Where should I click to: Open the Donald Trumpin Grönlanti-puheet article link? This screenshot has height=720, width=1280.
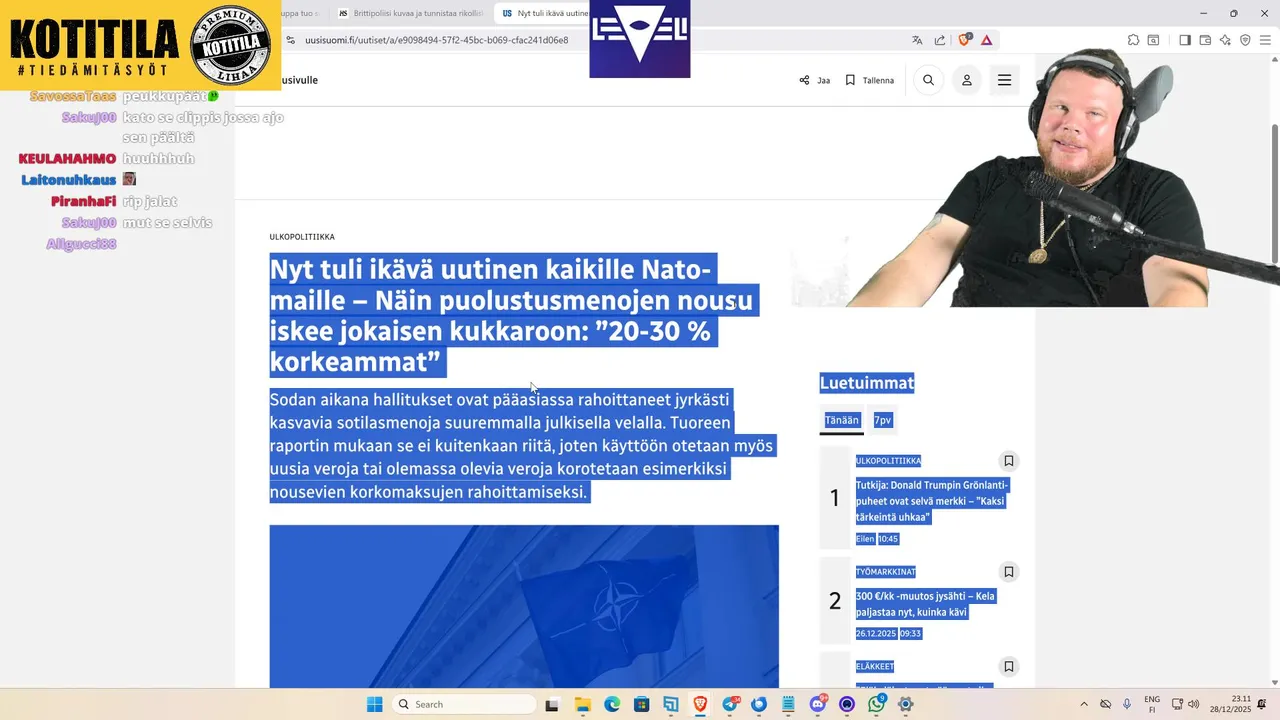(932, 501)
